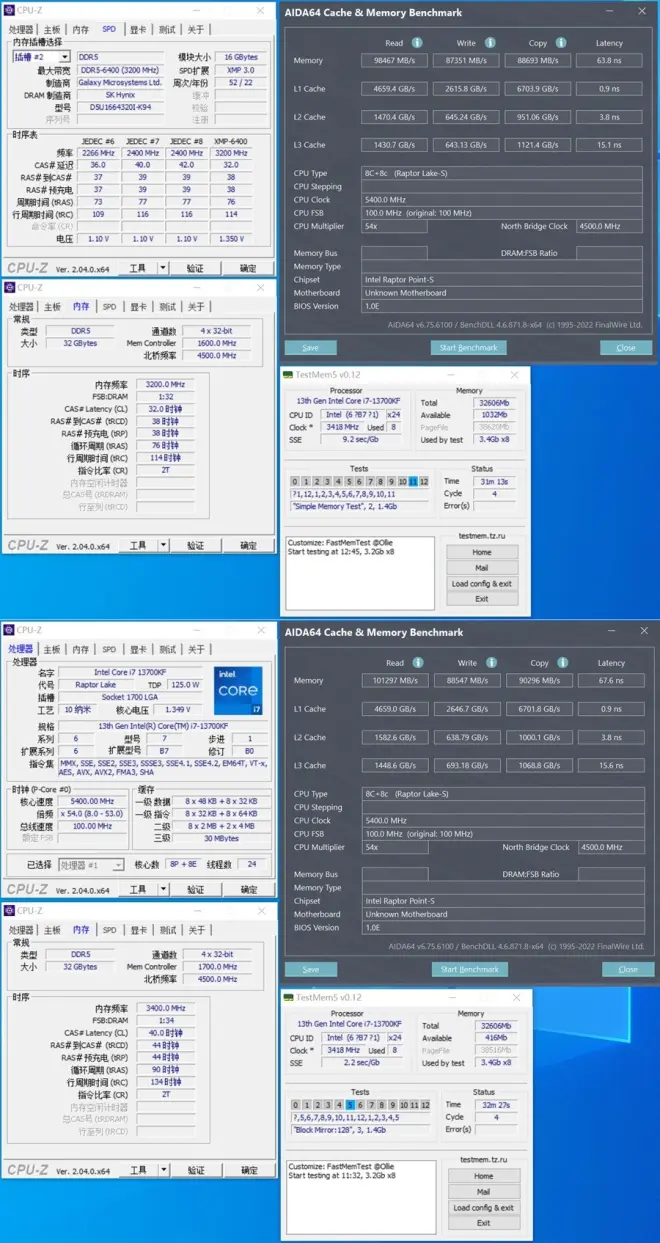The height and width of the screenshot is (1243, 660).
Task: Click the Copy info icon in top AIDA64
Action: (561, 43)
